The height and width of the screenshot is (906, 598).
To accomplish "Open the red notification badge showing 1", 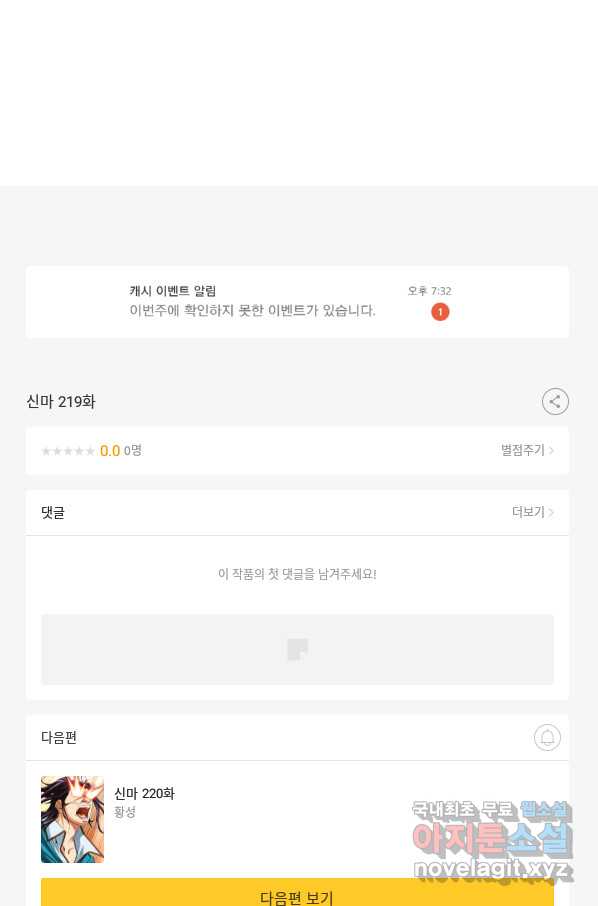I will 440,312.
